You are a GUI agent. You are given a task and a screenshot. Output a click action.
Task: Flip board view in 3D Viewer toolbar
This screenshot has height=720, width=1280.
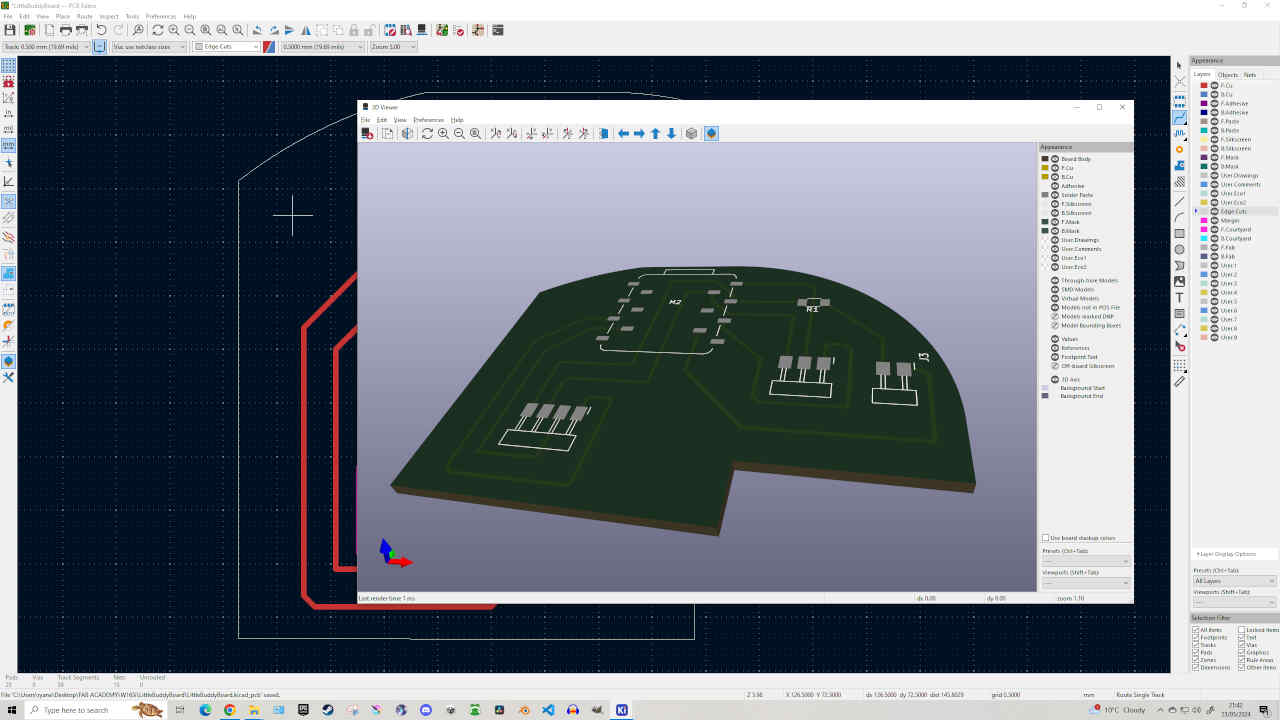[603, 133]
